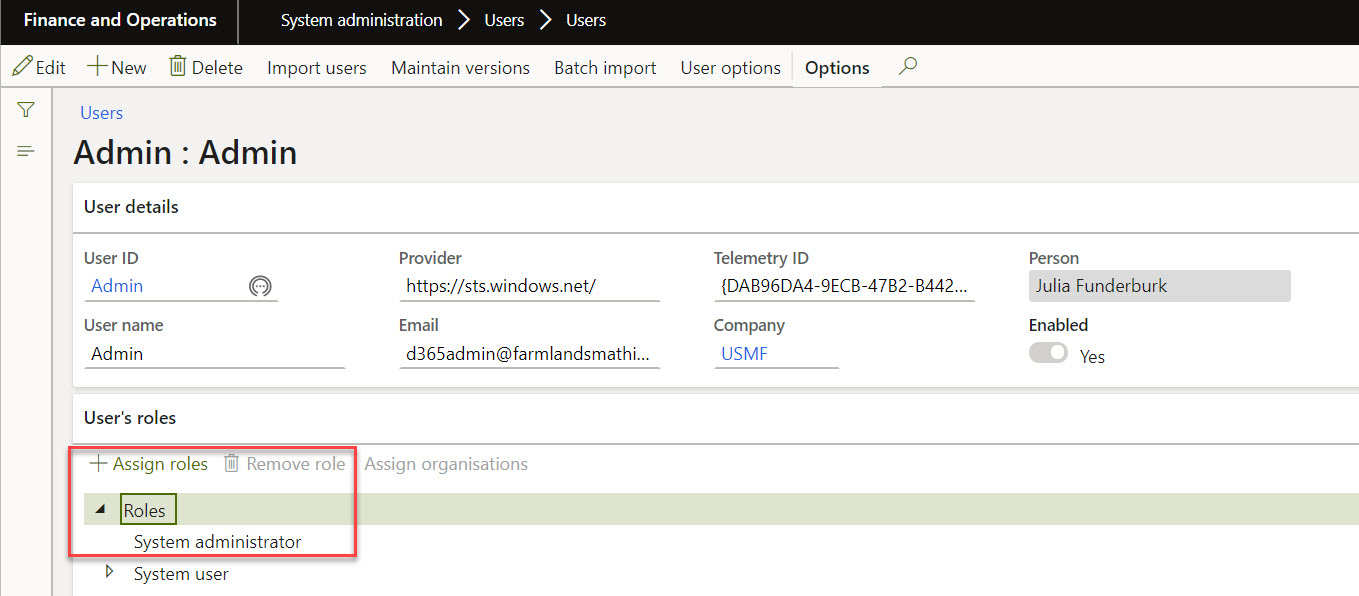Click the plus Assign roles icon
This screenshot has width=1359, height=596.
click(98, 464)
